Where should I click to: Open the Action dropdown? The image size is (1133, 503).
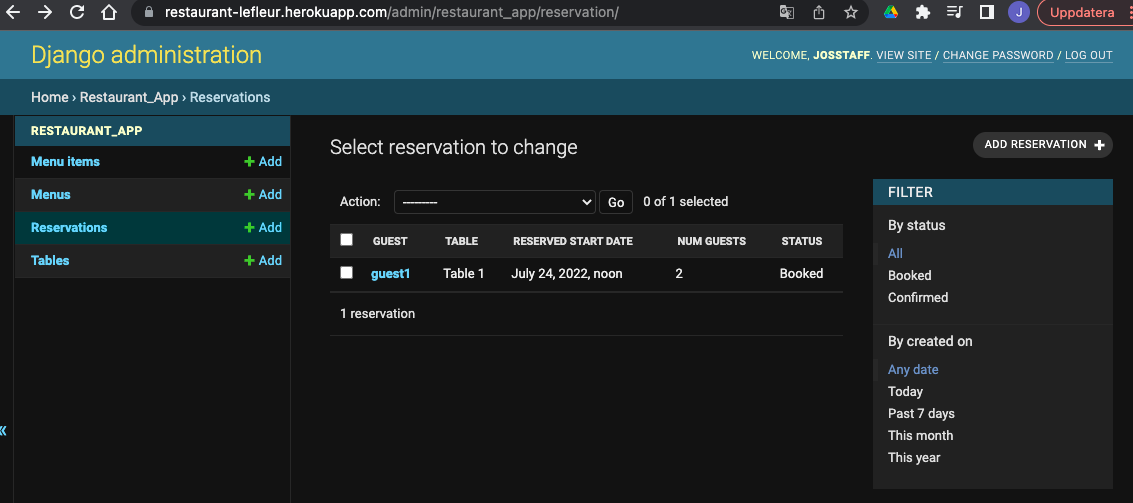coord(494,202)
